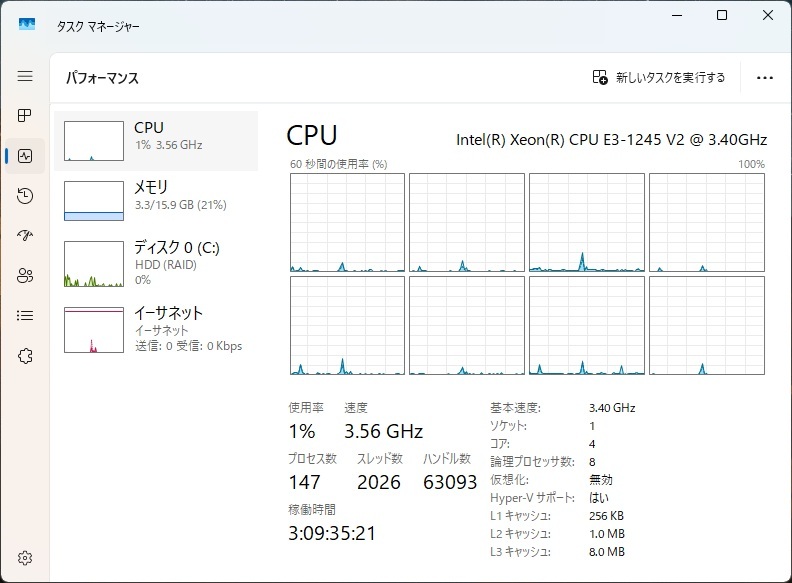Screen dimensions: 792x583
Task: Open Task Manager settings gear
Action: click(x=25, y=557)
